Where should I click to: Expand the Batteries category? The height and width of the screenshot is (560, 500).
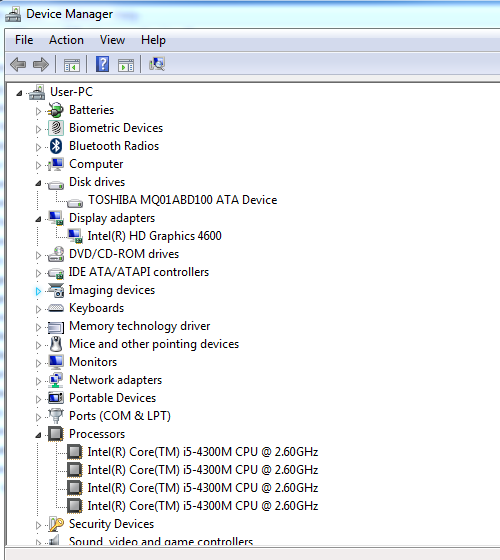pos(38,111)
